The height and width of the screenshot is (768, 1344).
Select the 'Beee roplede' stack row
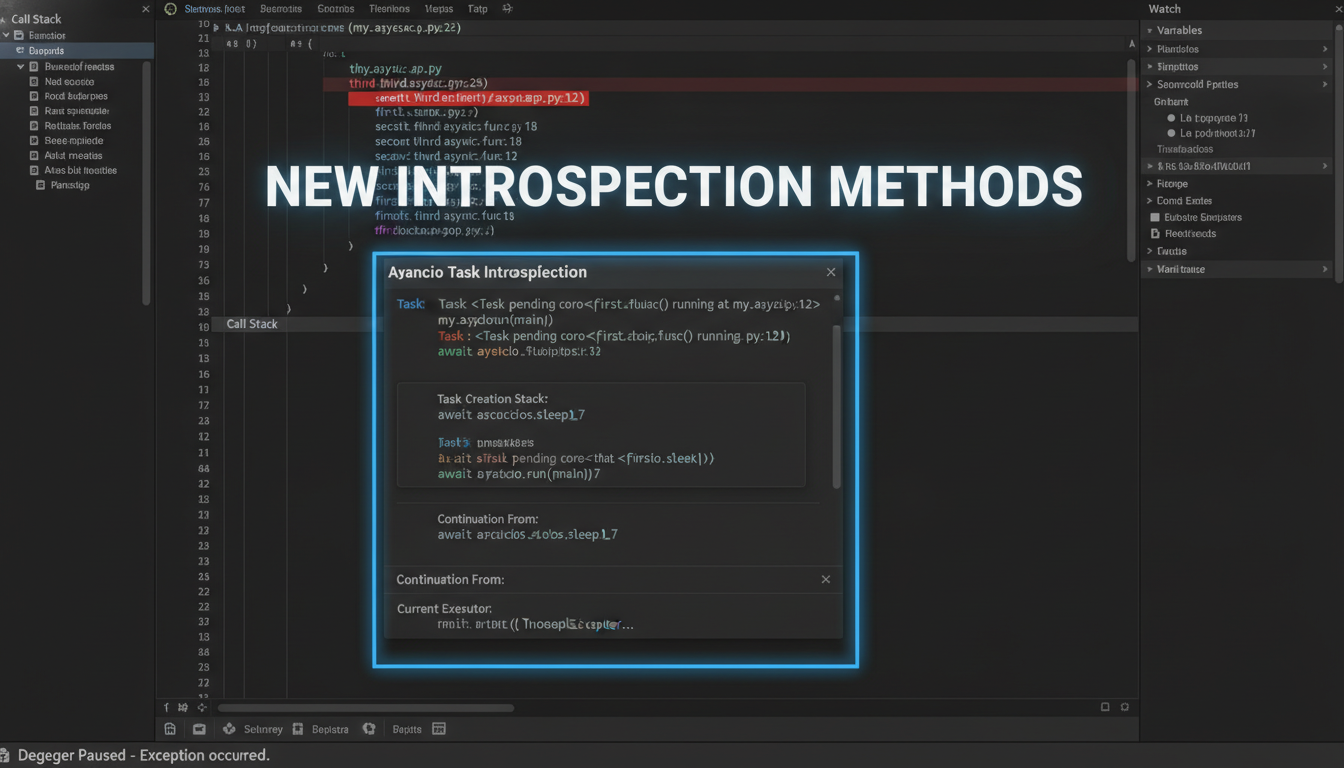click(74, 141)
